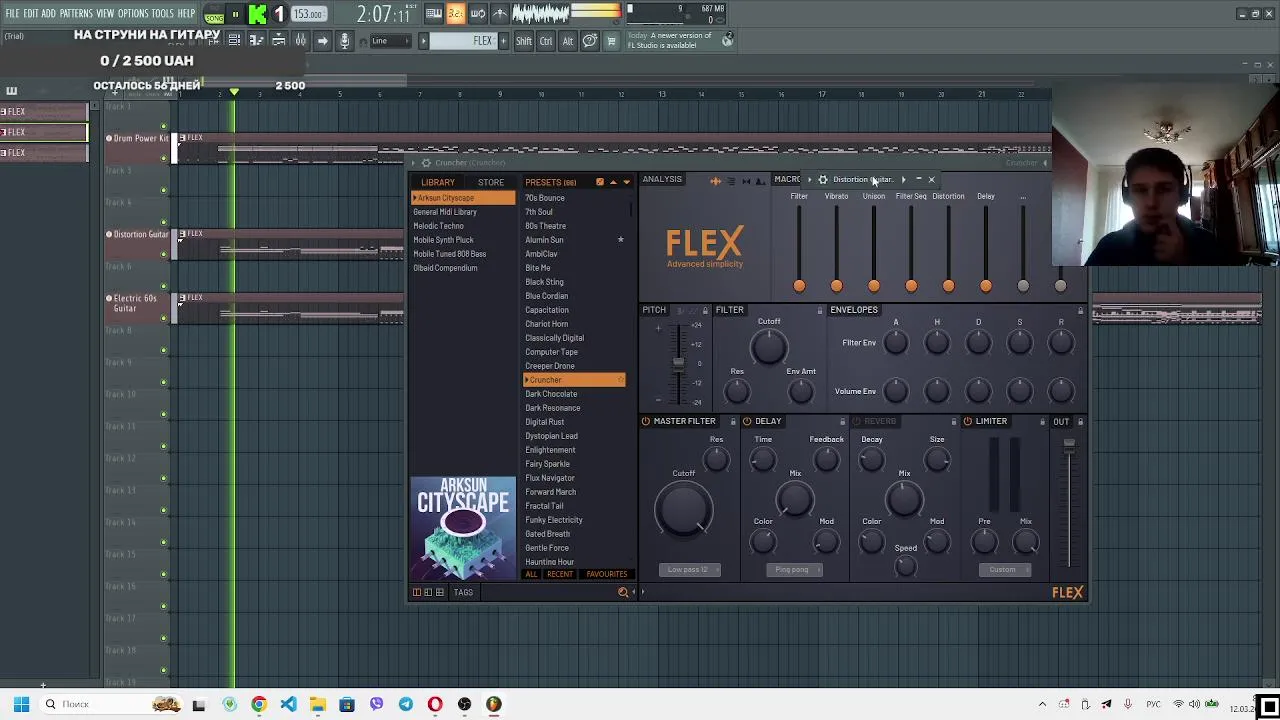Choose the Funky Electricity preset
The width and height of the screenshot is (1280, 720).
point(554,520)
